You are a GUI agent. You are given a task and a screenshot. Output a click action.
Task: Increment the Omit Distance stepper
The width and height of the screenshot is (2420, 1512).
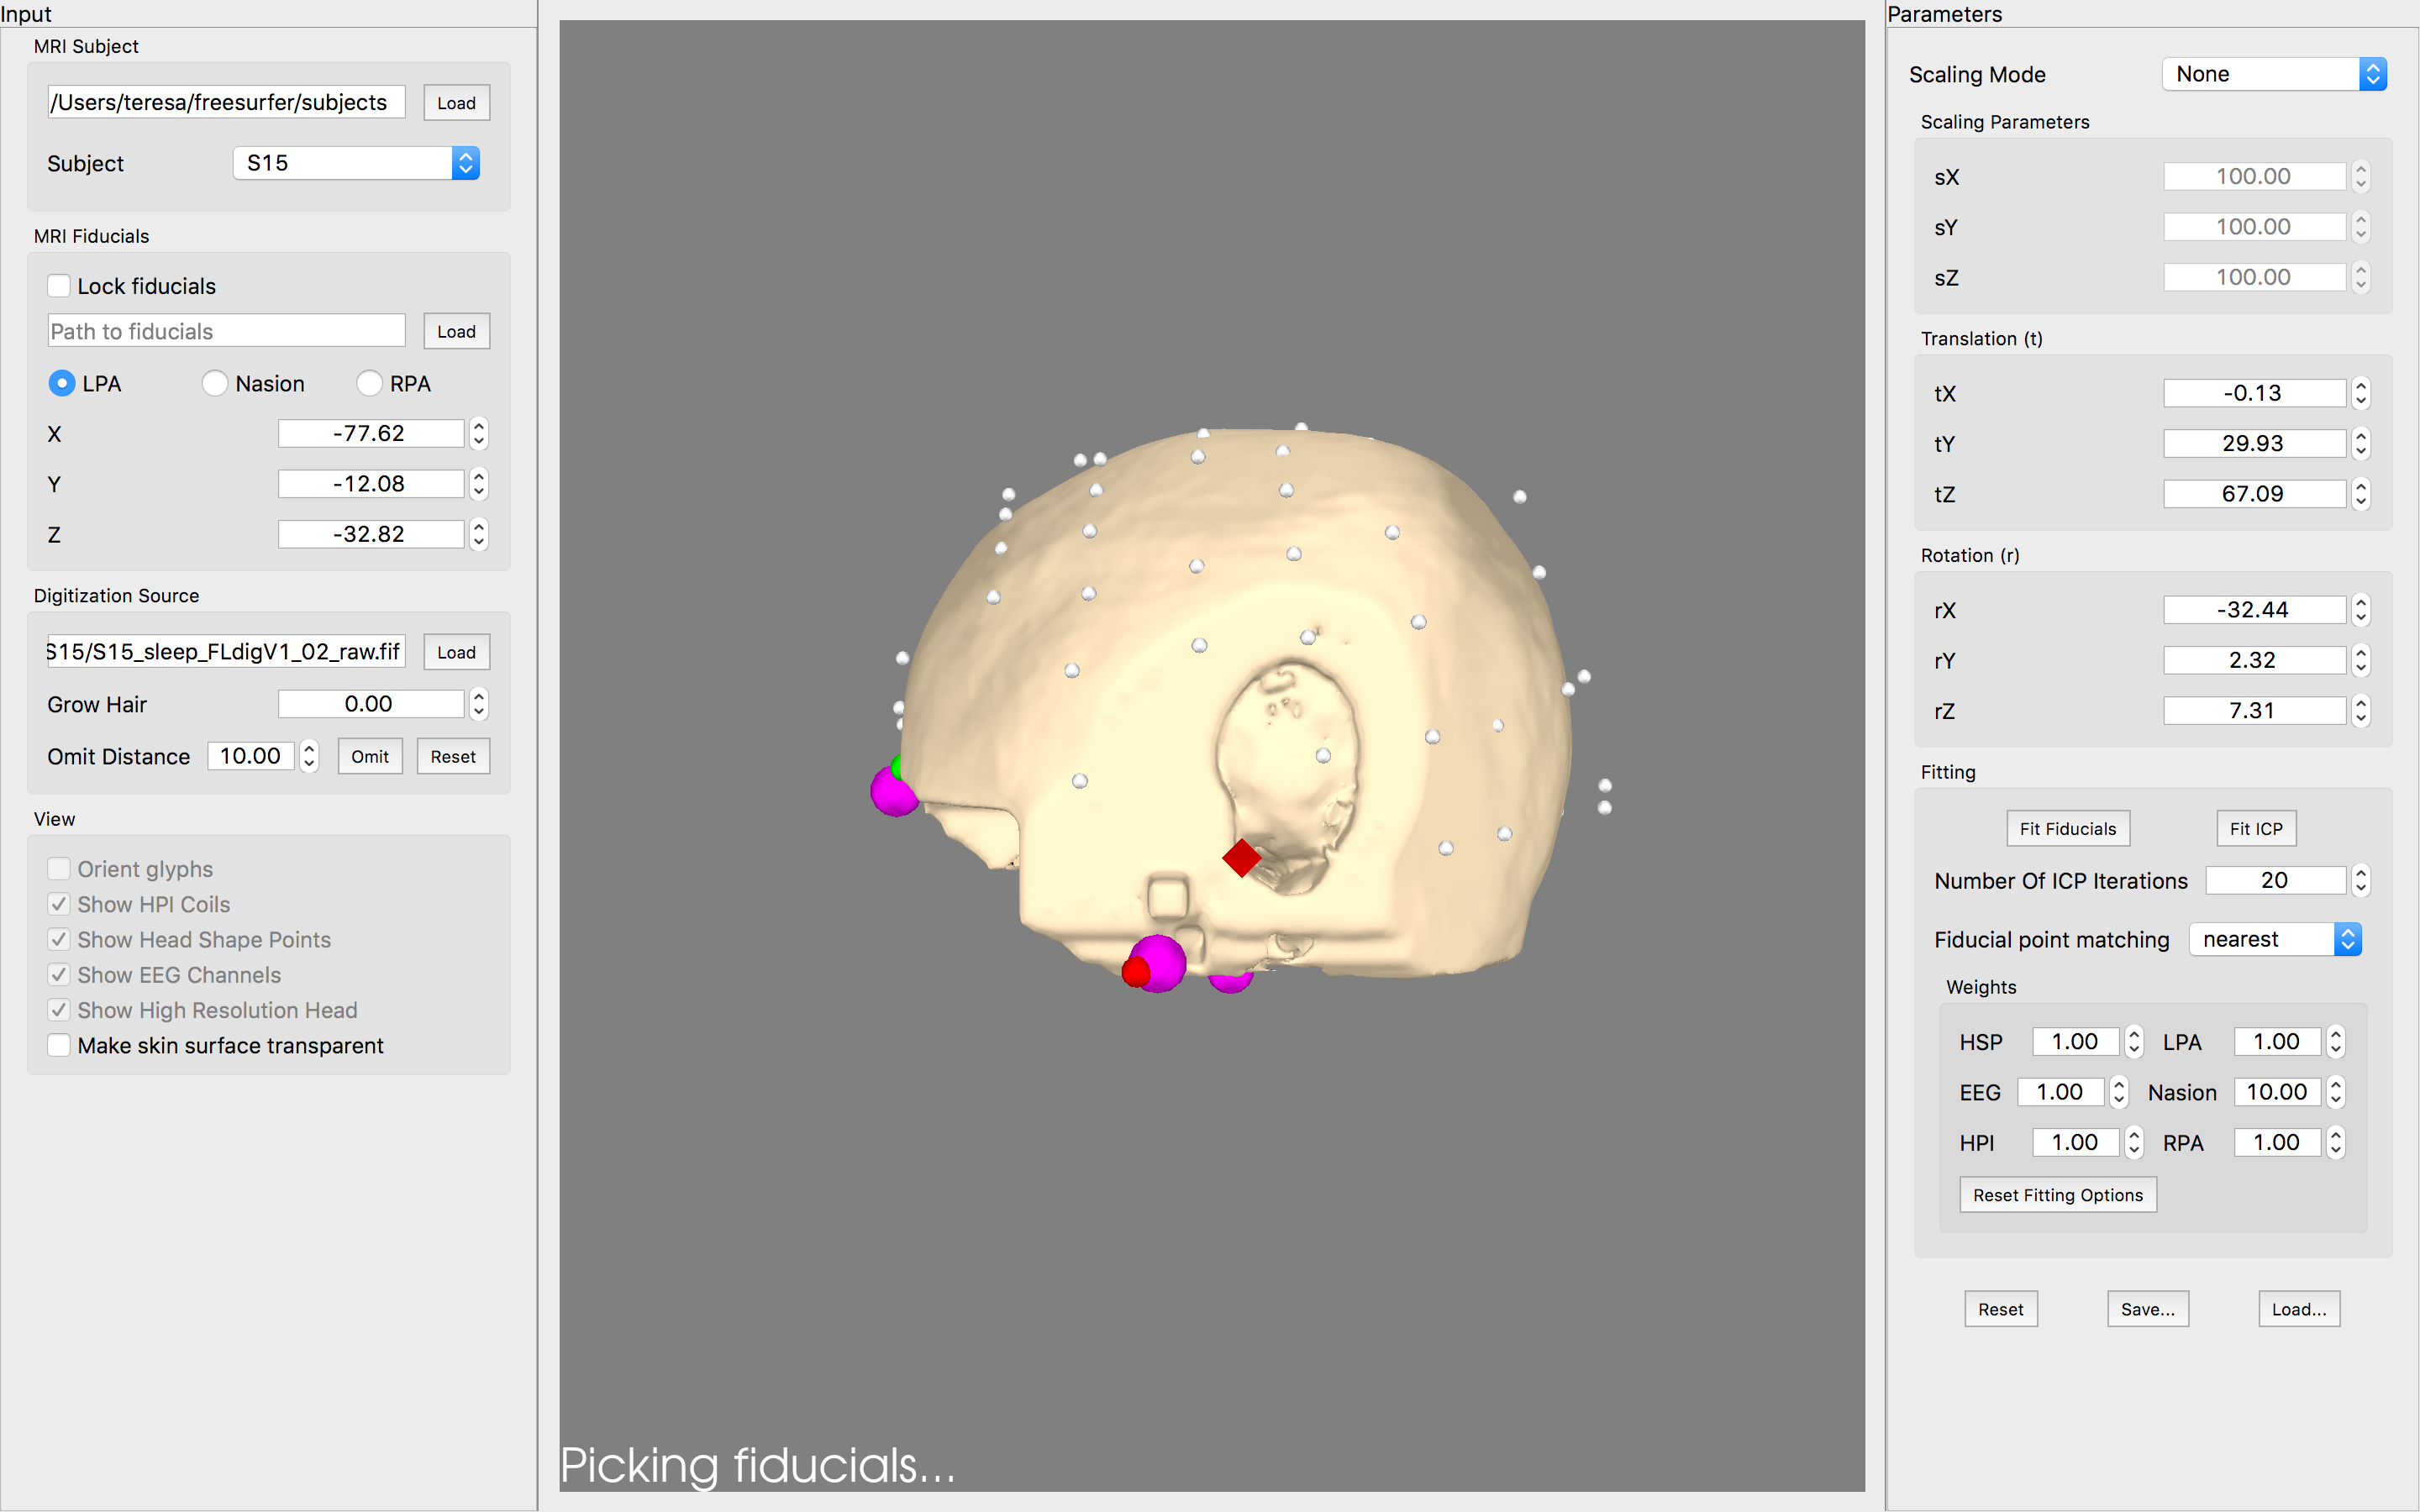(309, 749)
